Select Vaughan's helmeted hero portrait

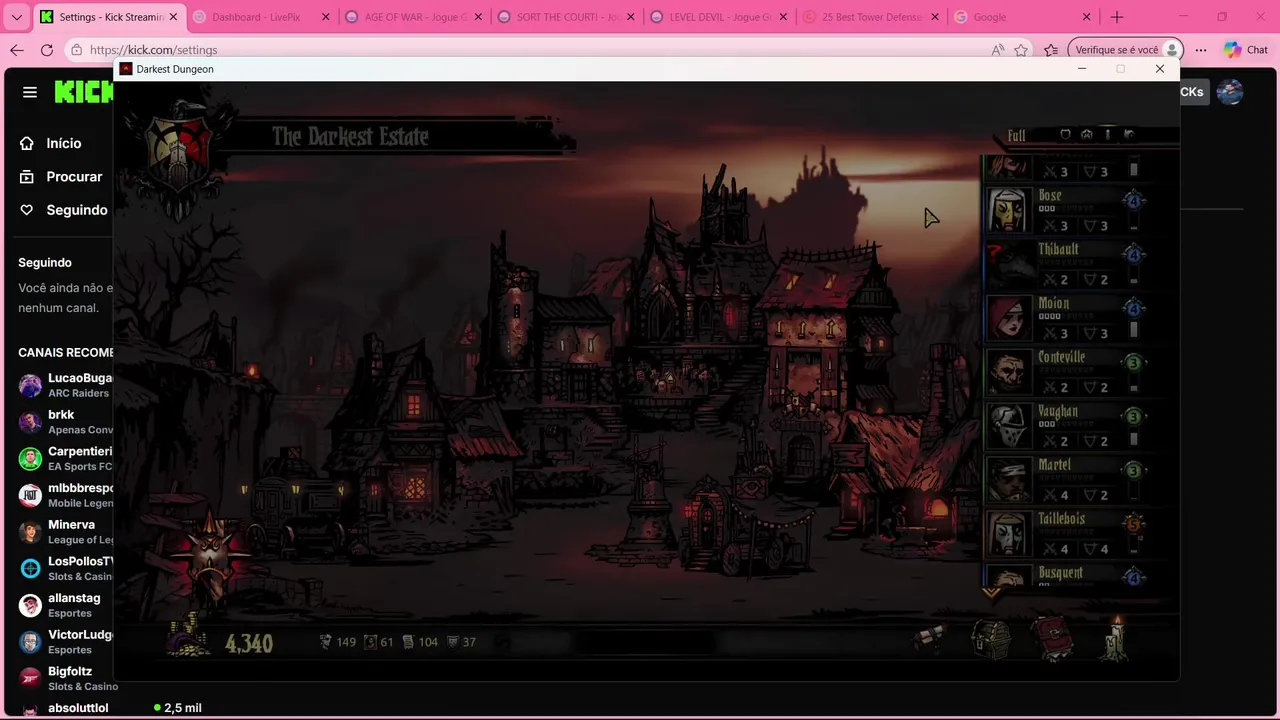[x=1008, y=426]
